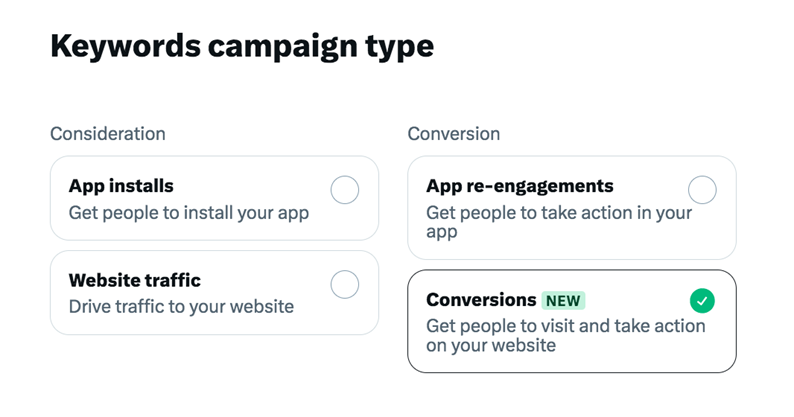Enable the App re-engagements radio circle

tap(702, 190)
